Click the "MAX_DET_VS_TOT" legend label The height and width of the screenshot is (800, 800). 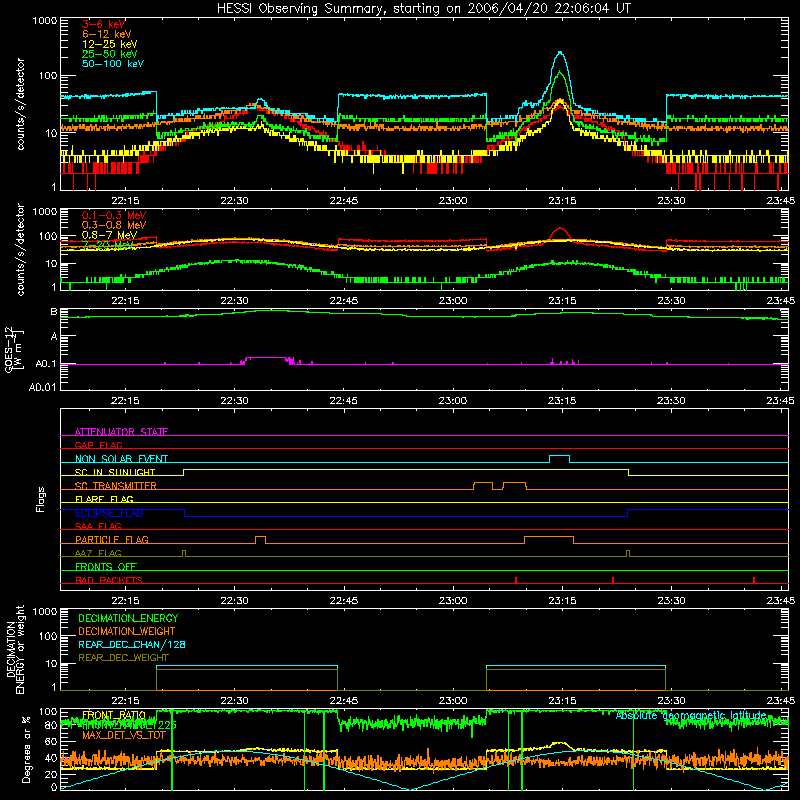124,735
